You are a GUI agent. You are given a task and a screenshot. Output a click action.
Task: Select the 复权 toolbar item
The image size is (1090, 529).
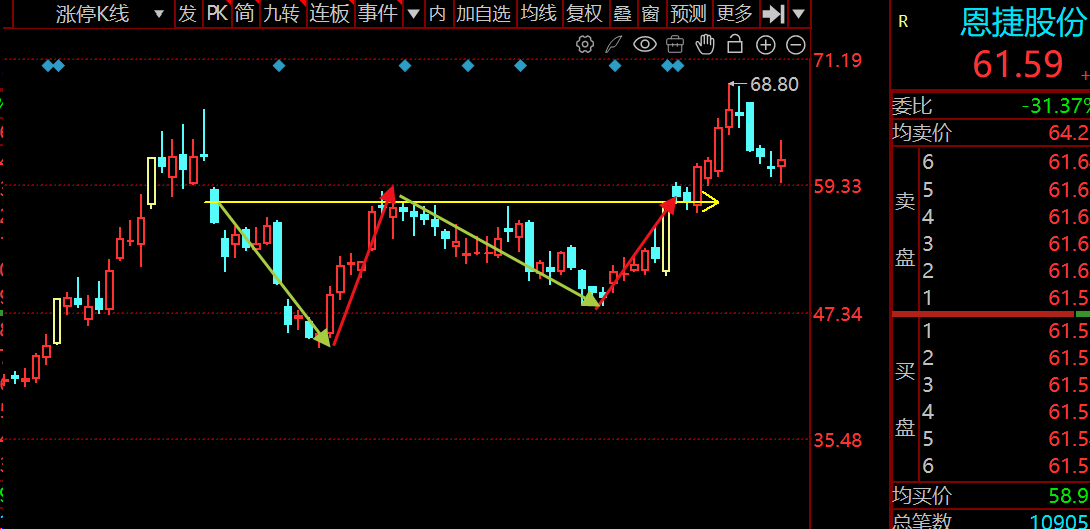[584, 13]
